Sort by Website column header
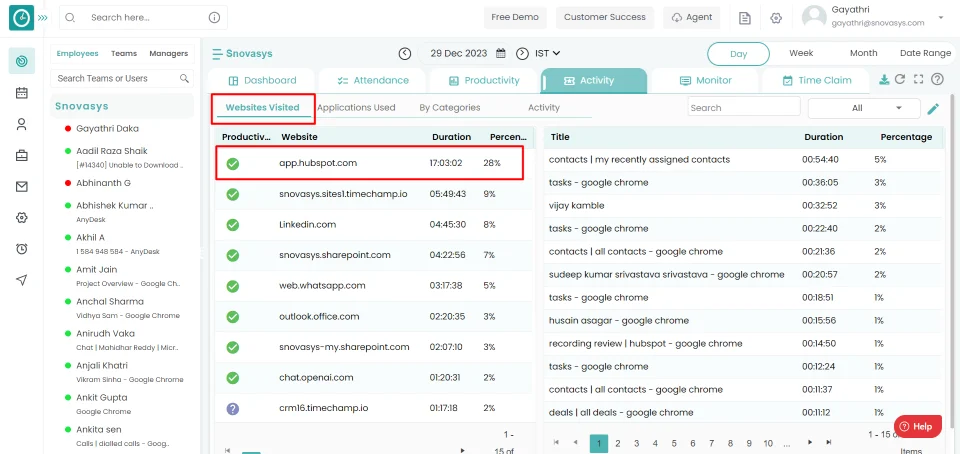 coord(299,137)
